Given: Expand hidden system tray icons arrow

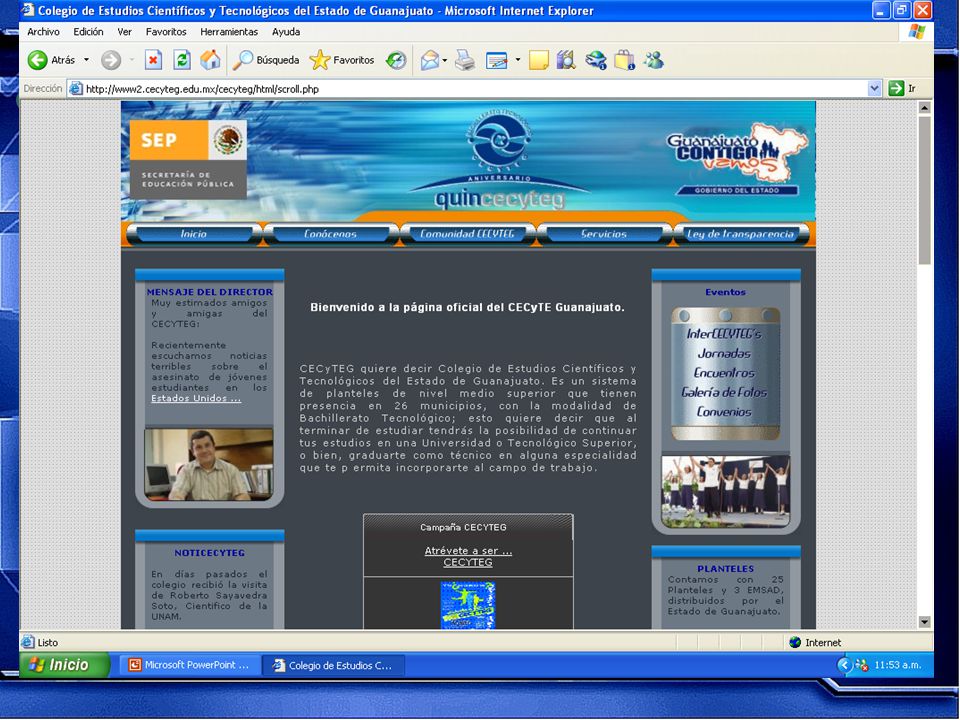Looking at the screenshot, I should 845,665.
